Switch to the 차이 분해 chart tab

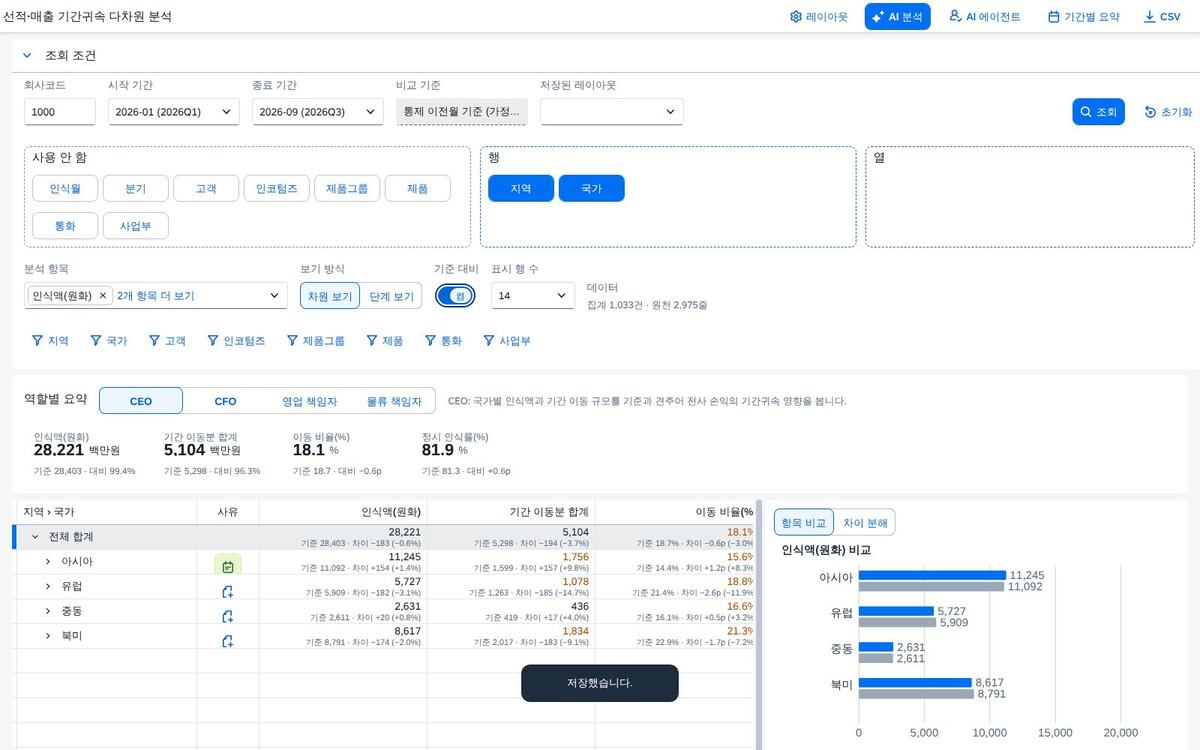[864, 523]
